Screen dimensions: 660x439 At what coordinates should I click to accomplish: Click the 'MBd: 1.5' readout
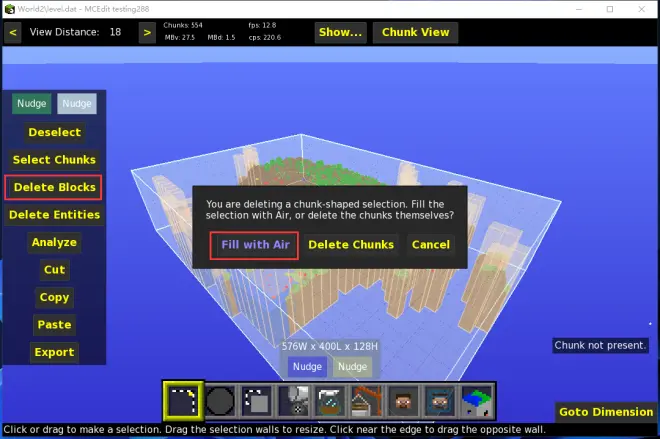pyautogui.click(x=221, y=37)
